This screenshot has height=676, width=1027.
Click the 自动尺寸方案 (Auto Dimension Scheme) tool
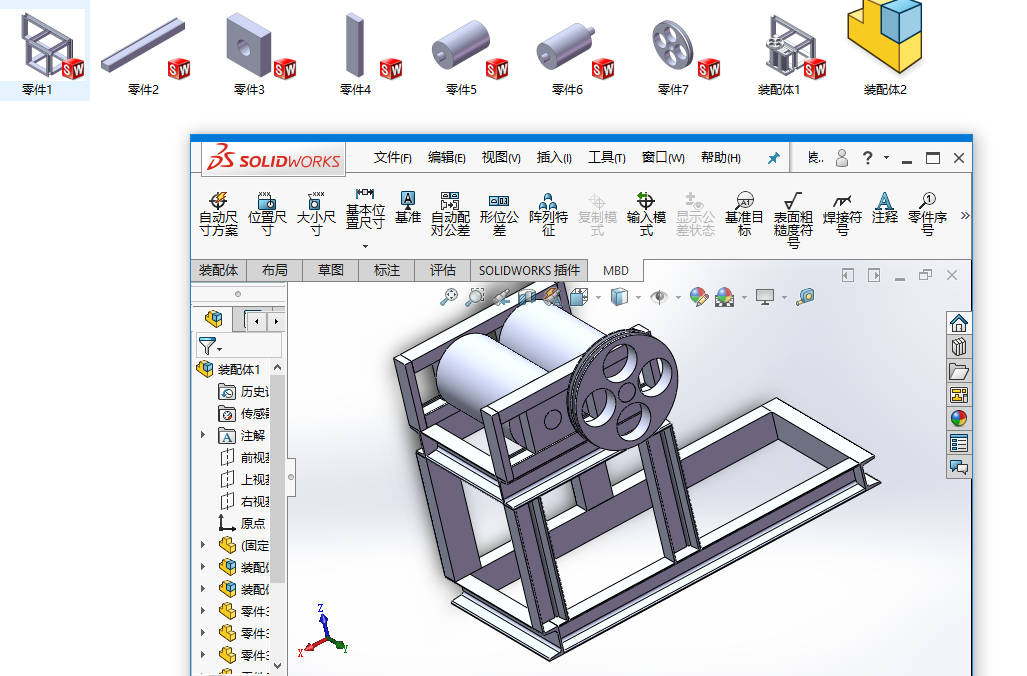218,214
